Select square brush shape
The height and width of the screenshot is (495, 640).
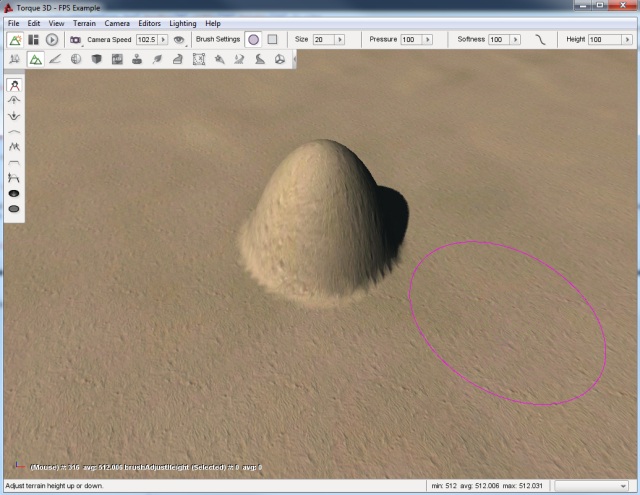coord(272,40)
